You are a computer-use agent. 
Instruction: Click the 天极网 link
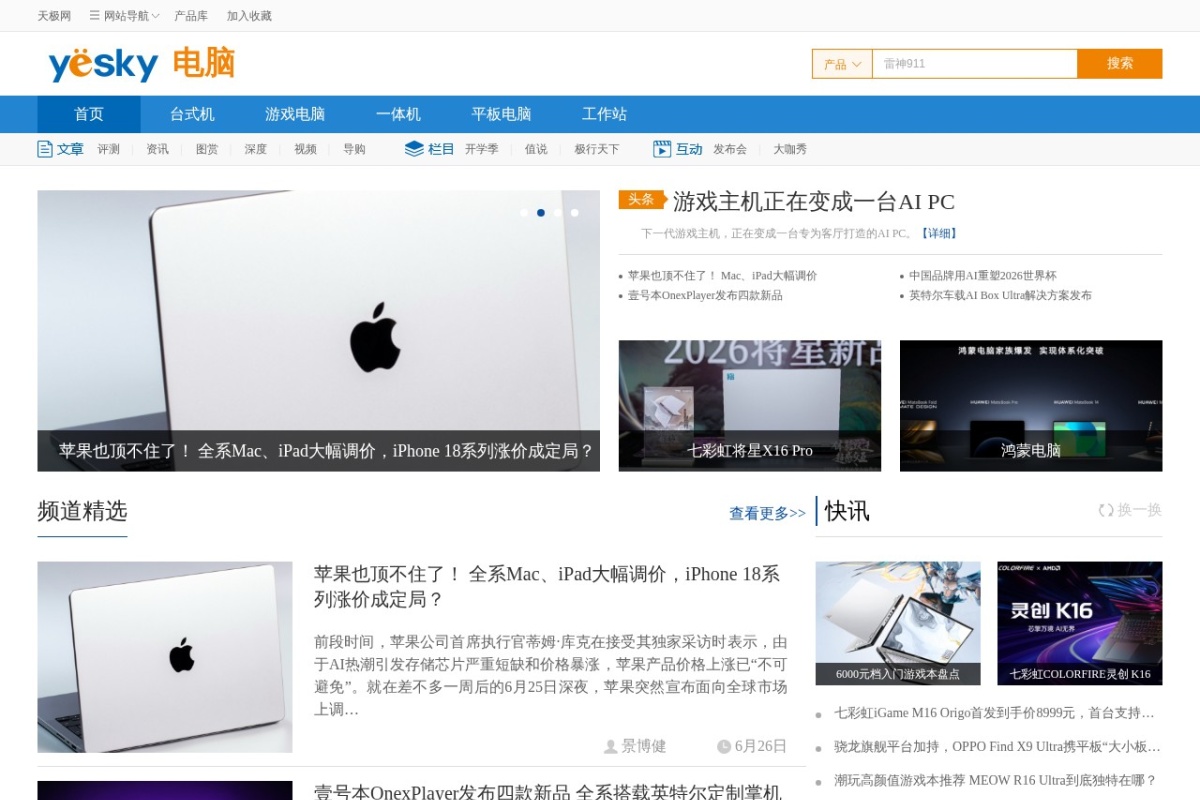(54, 16)
